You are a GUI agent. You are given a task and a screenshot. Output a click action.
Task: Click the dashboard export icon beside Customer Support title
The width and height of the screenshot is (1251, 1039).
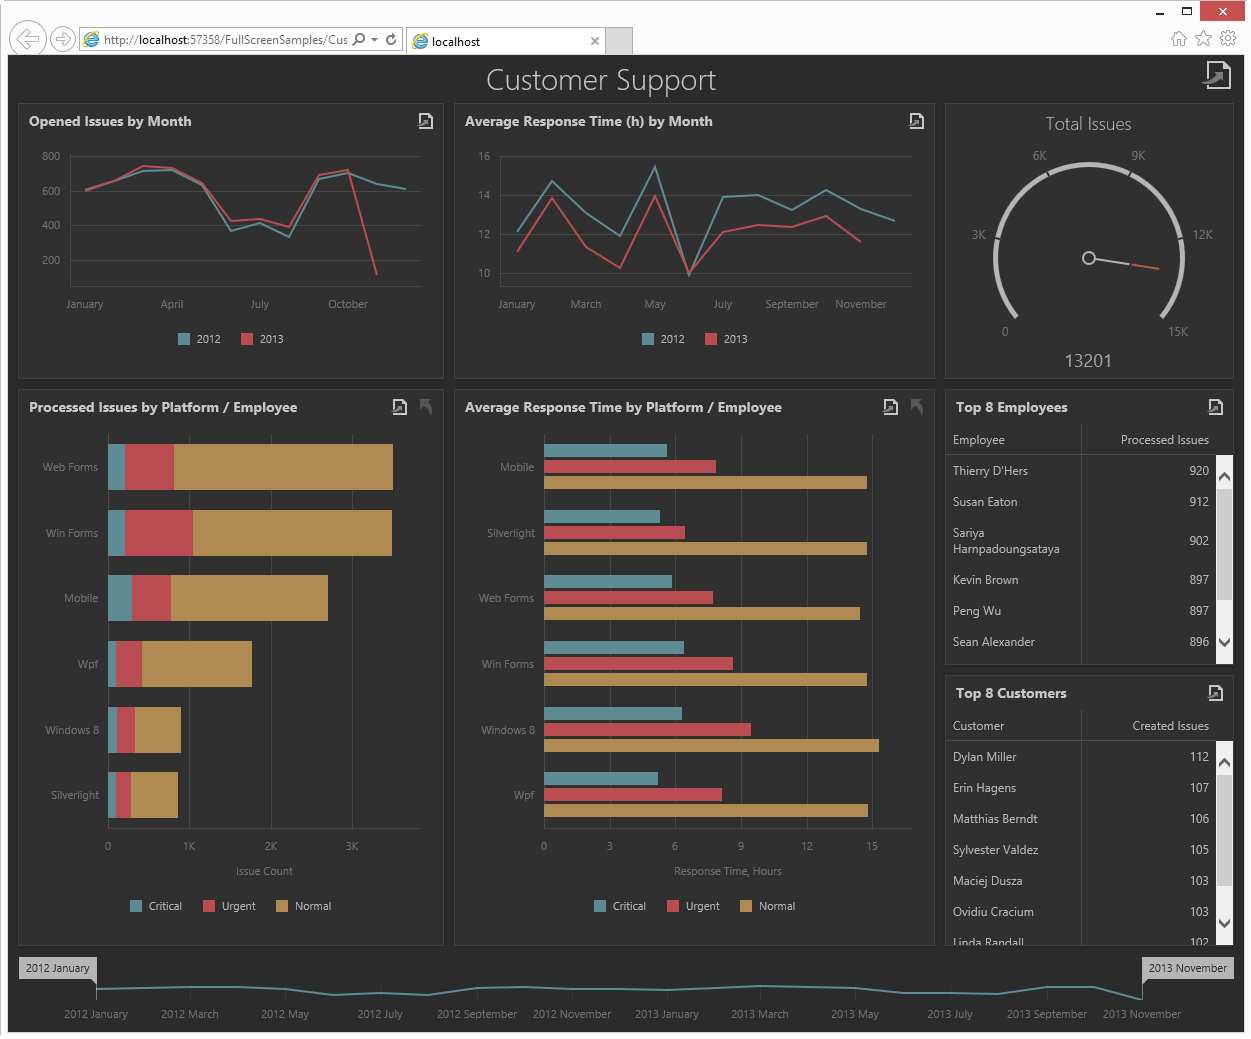coord(1216,75)
